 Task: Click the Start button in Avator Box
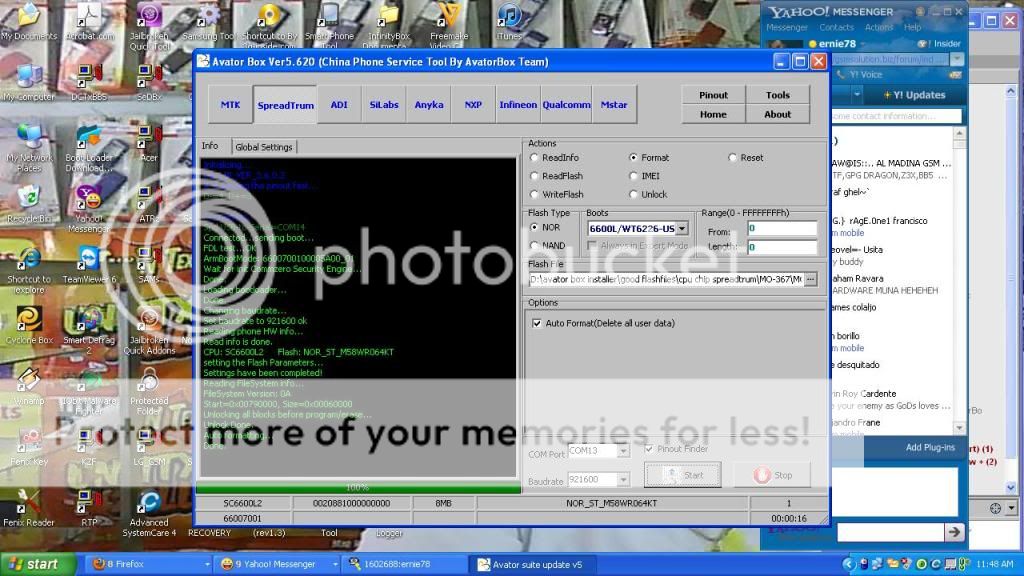[x=683, y=475]
